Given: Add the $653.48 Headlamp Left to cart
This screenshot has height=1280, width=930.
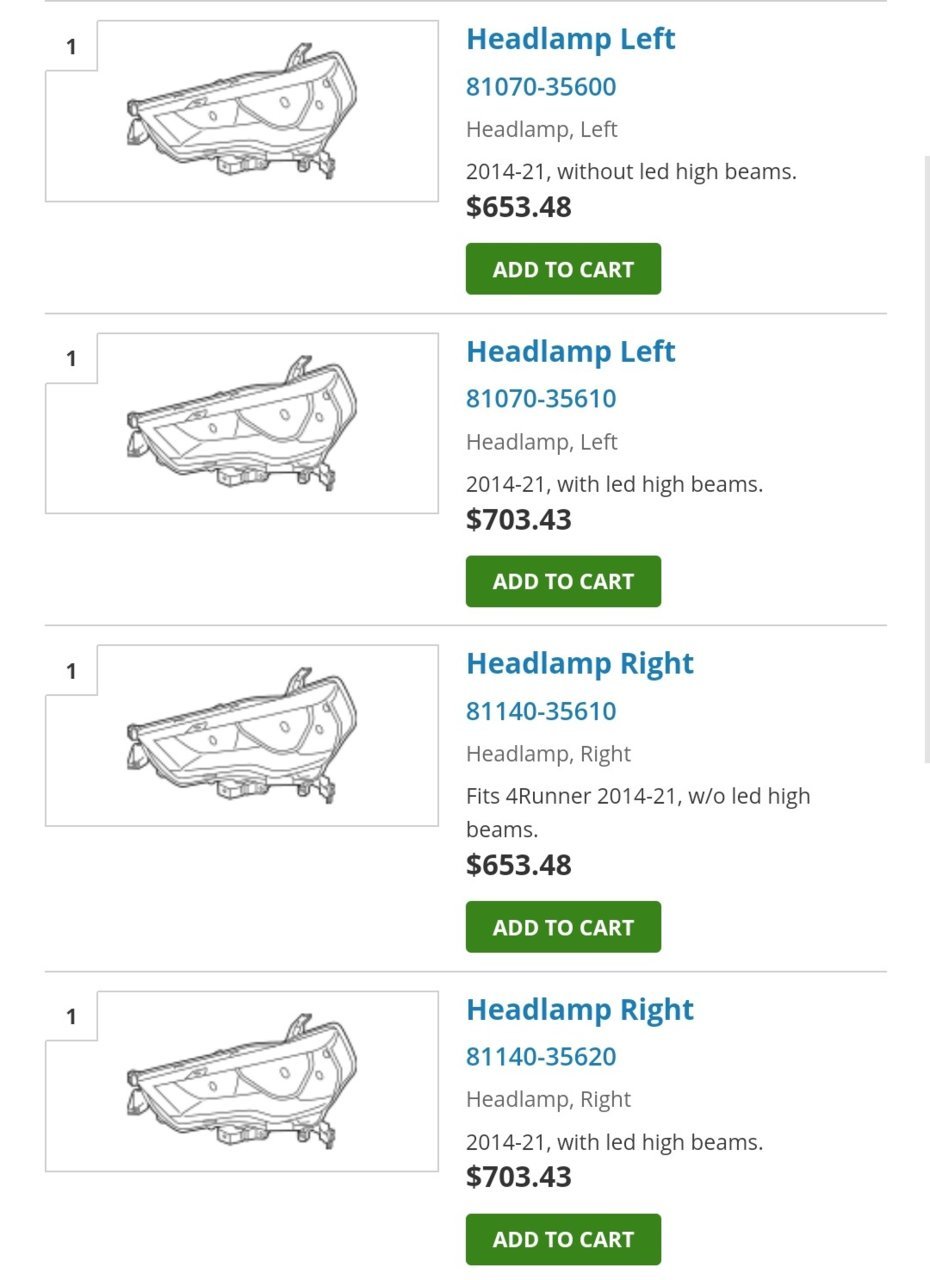Looking at the screenshot, I should point(563,269).
